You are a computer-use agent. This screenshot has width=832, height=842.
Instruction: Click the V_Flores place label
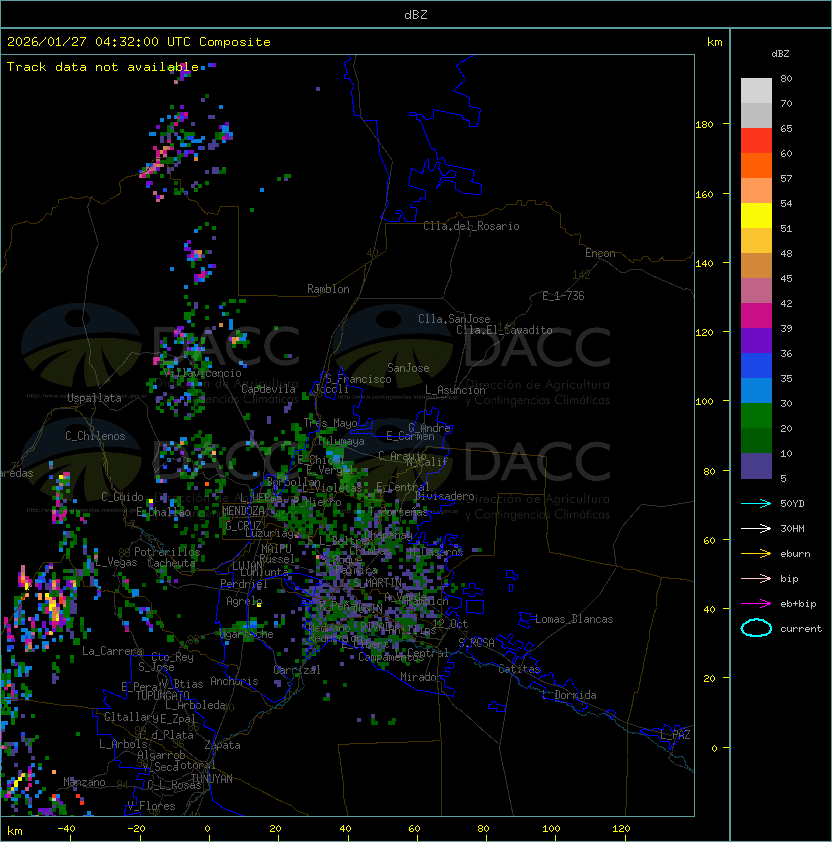click(x=151, y=805)
